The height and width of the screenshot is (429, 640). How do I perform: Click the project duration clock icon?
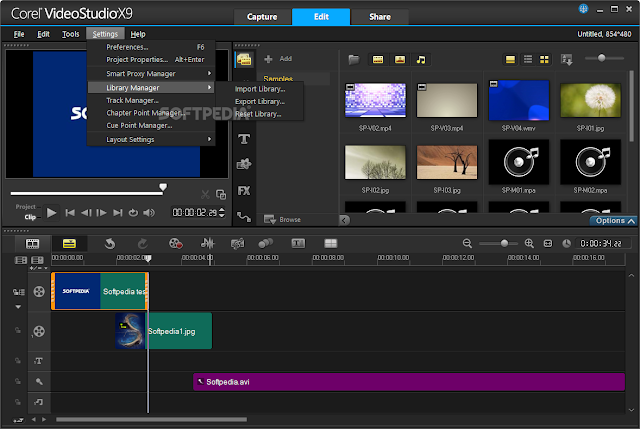(x=567, y=244)
